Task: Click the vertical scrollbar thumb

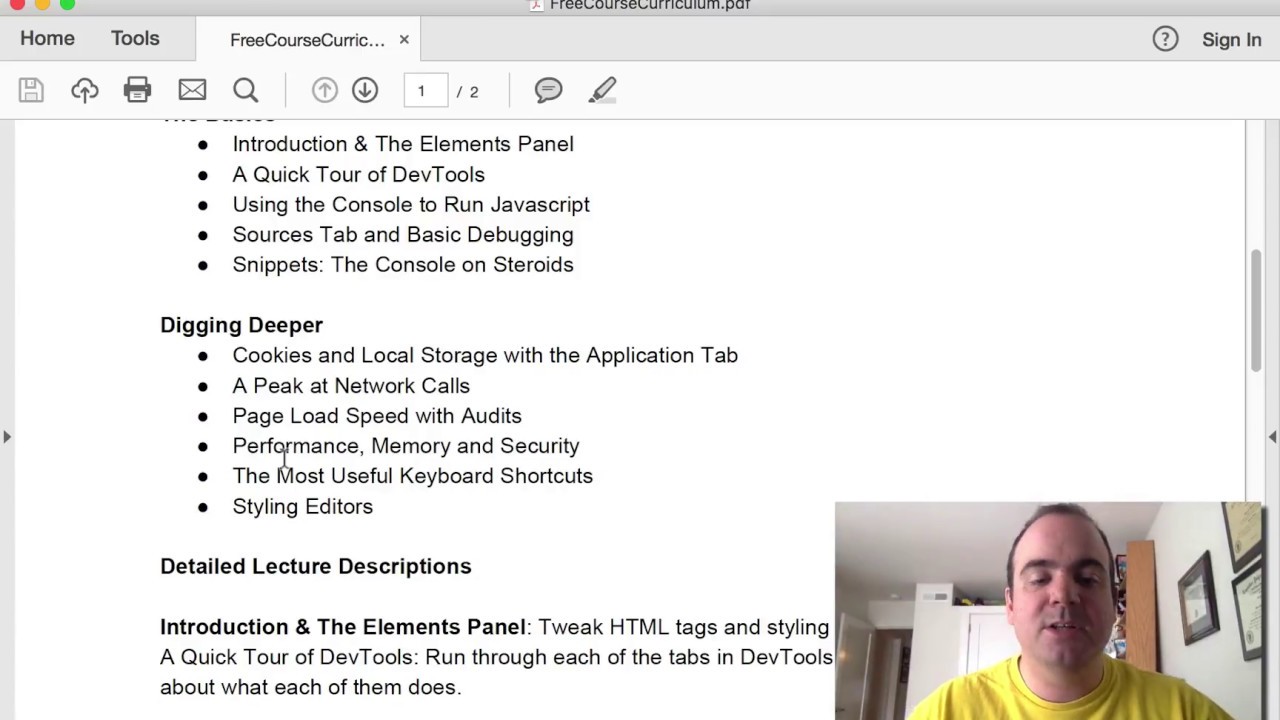Action: [x=1256, y=311]
